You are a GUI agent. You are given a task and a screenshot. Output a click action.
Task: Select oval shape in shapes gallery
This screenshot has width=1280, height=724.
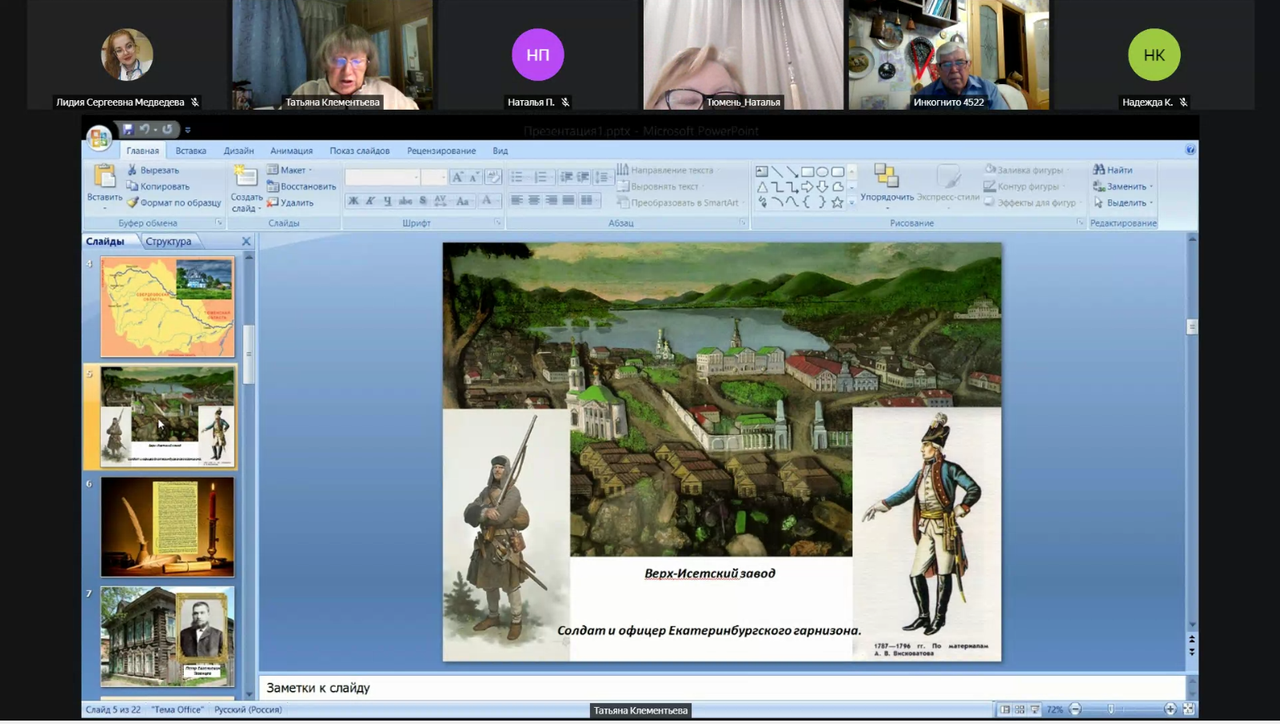point(822,172)
